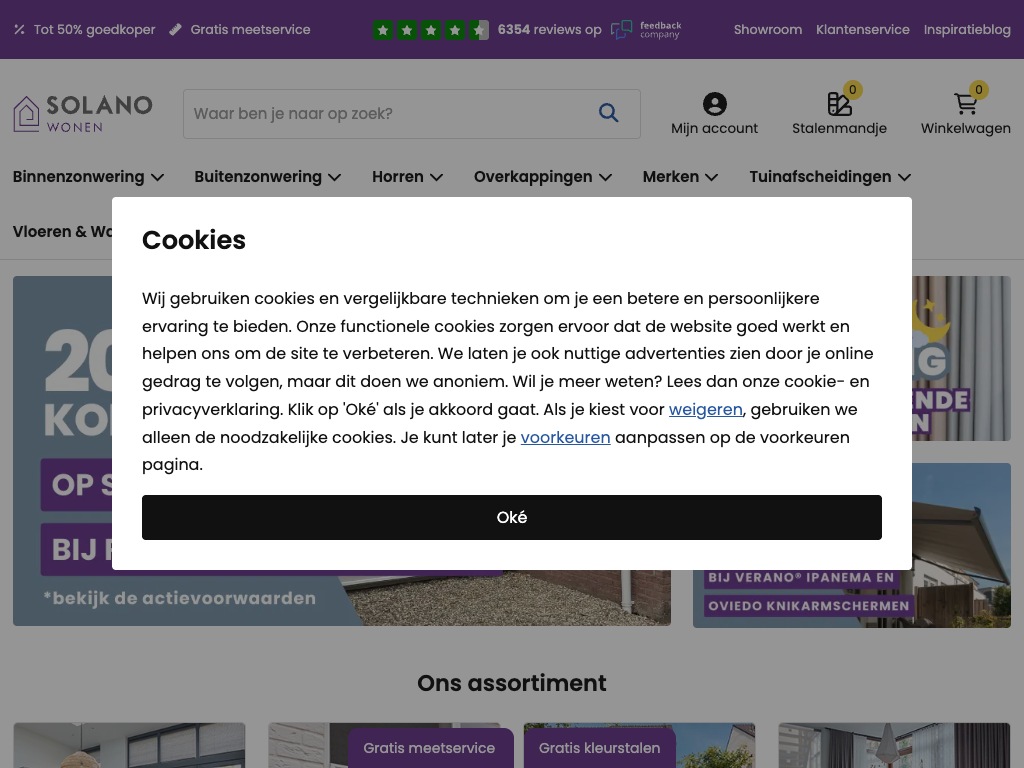
Task: Click the Feedback Company logo icon
Action: tap(621, 29)
